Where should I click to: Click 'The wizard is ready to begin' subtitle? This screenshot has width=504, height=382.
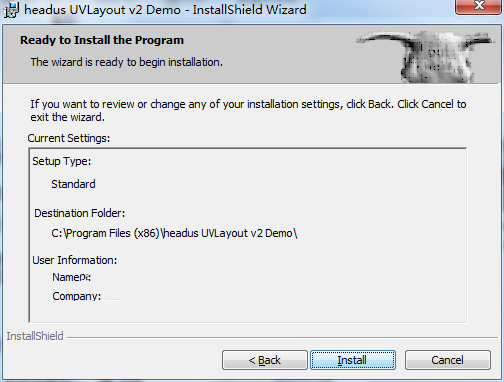coord(127,62)
